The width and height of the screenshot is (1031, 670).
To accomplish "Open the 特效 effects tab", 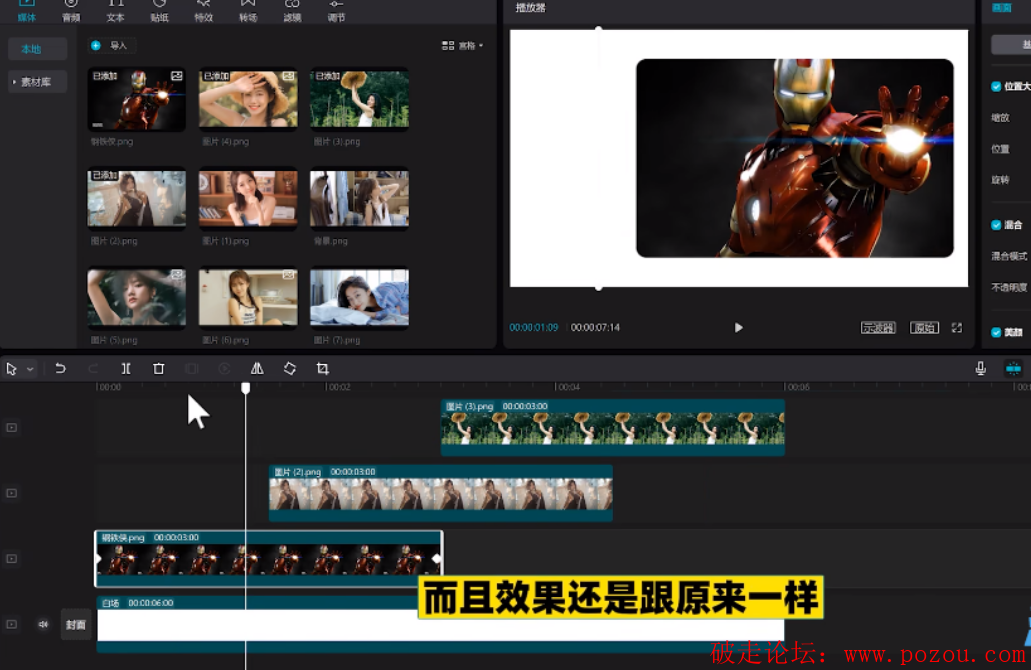I will tap(204, 11).
